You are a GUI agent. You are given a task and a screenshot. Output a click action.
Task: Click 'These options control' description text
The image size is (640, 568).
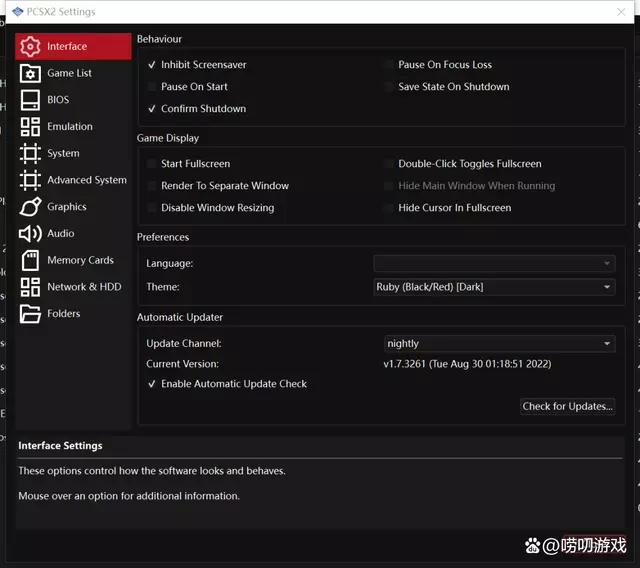tap(152, 471)
